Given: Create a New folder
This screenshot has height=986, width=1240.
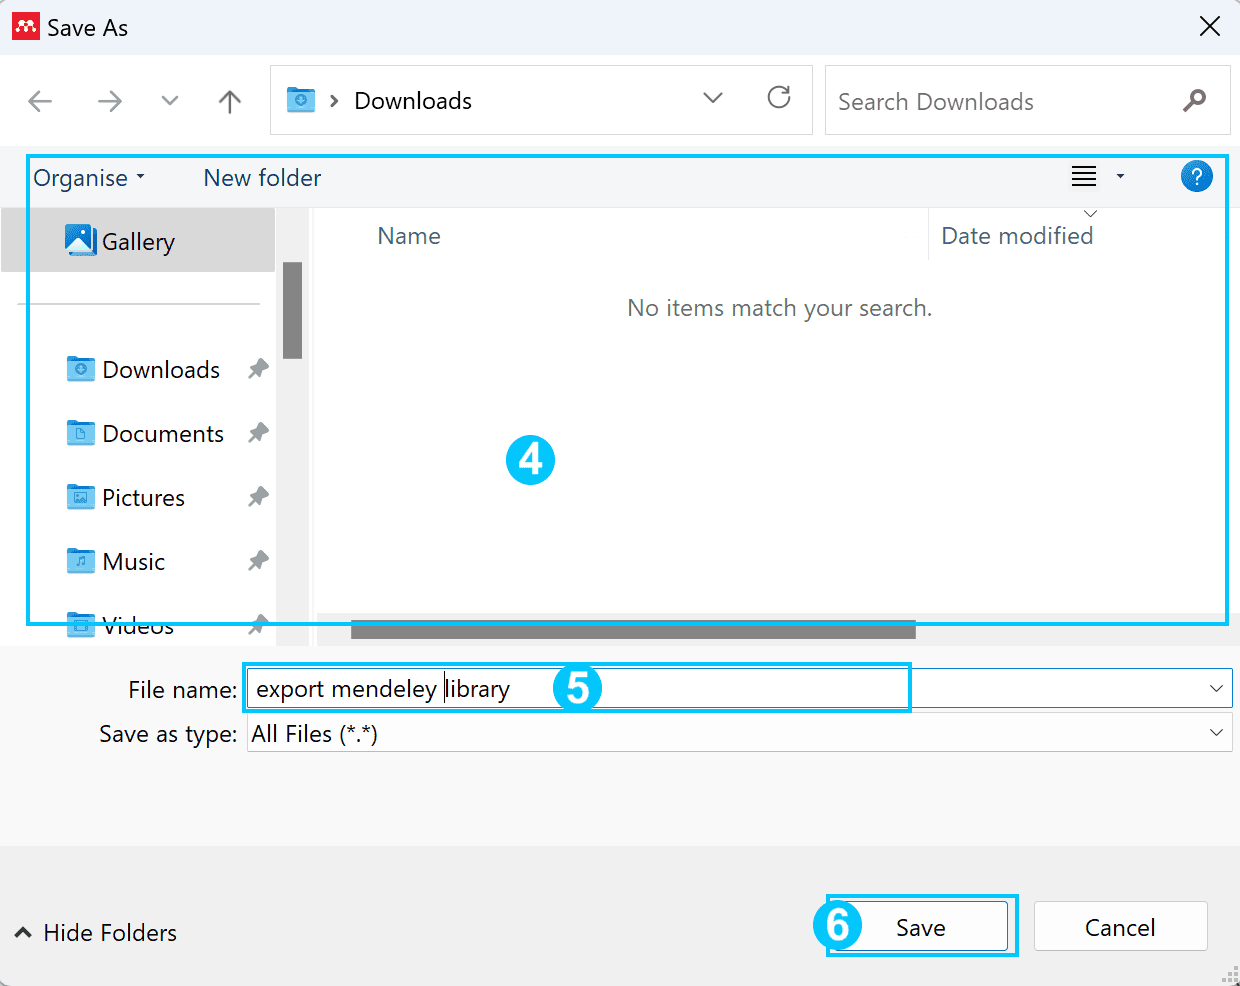Looking at the screenshot, I should [262, 178].
